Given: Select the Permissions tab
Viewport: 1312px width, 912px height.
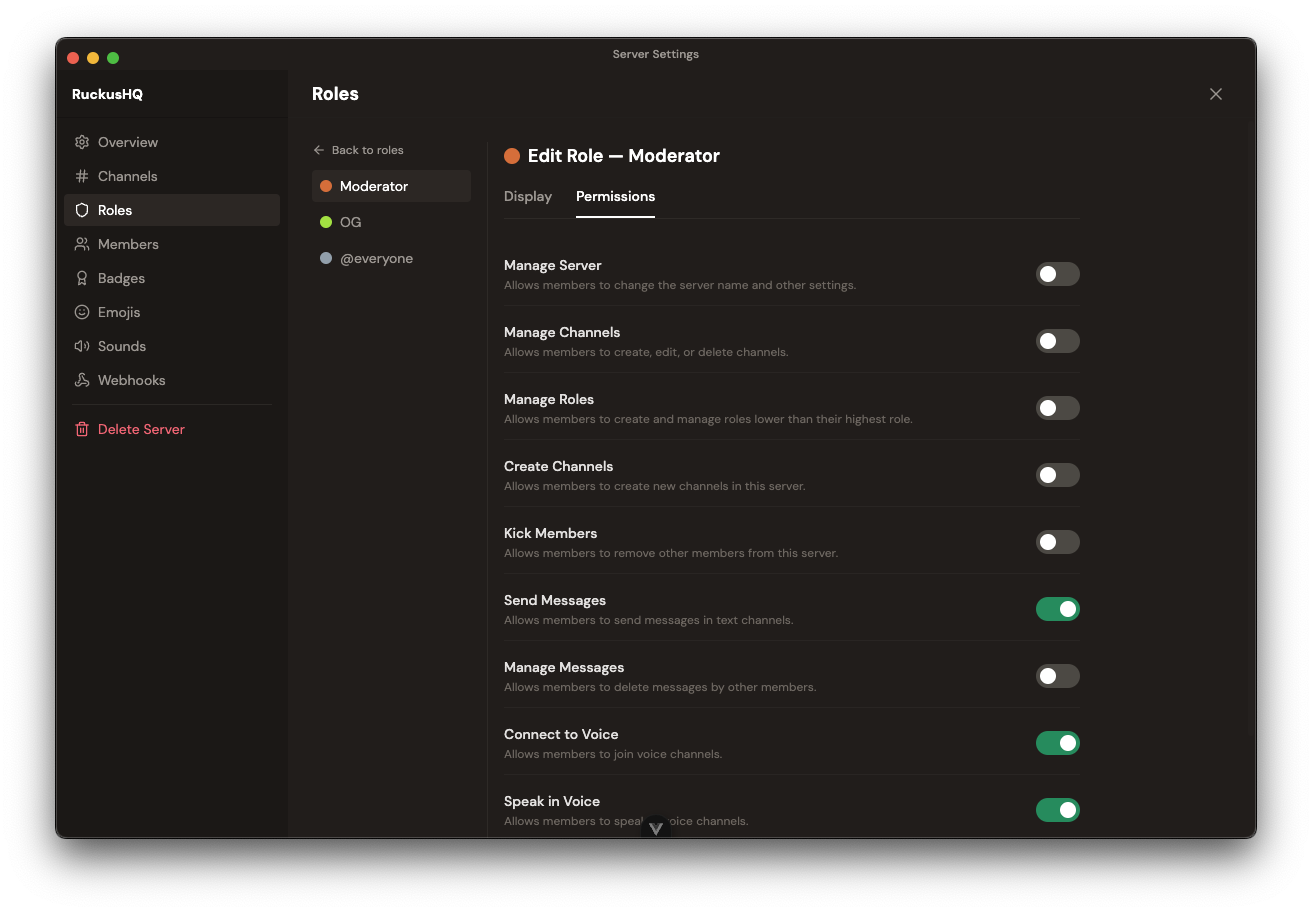Looking at the screenshot, I should tap(615, 196).
